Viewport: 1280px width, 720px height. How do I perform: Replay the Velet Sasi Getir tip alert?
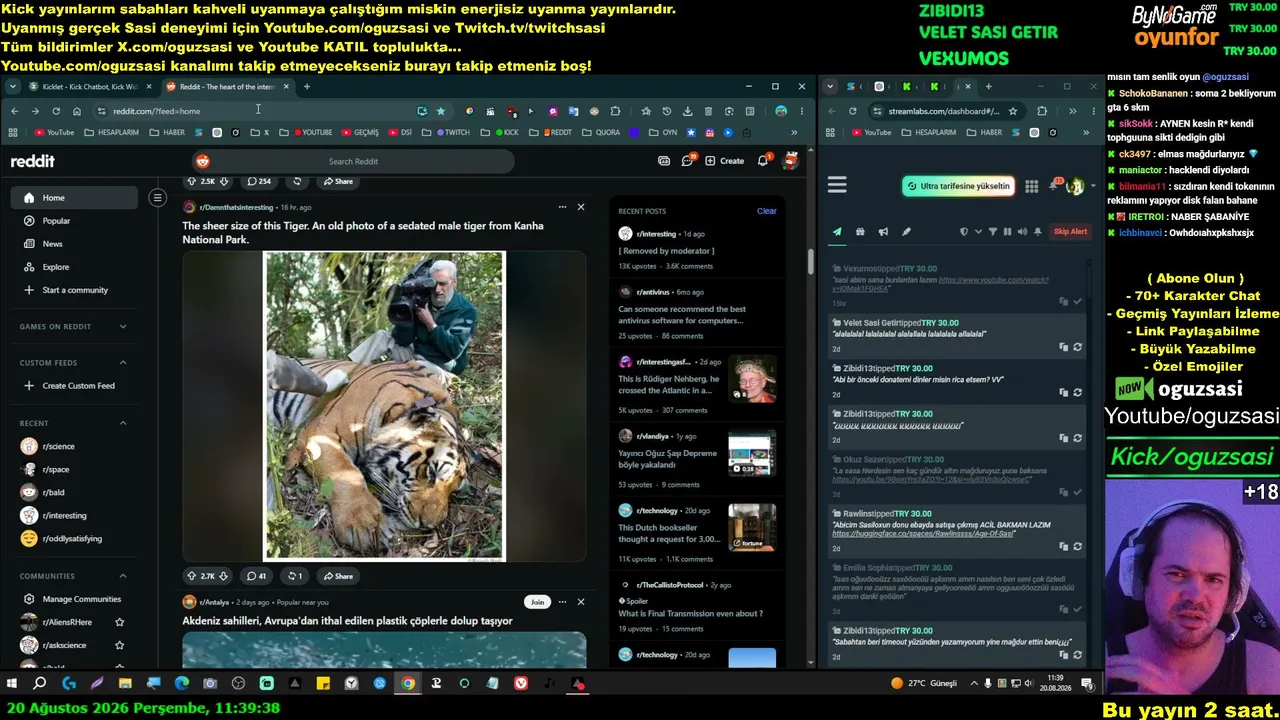(1077, 347)
